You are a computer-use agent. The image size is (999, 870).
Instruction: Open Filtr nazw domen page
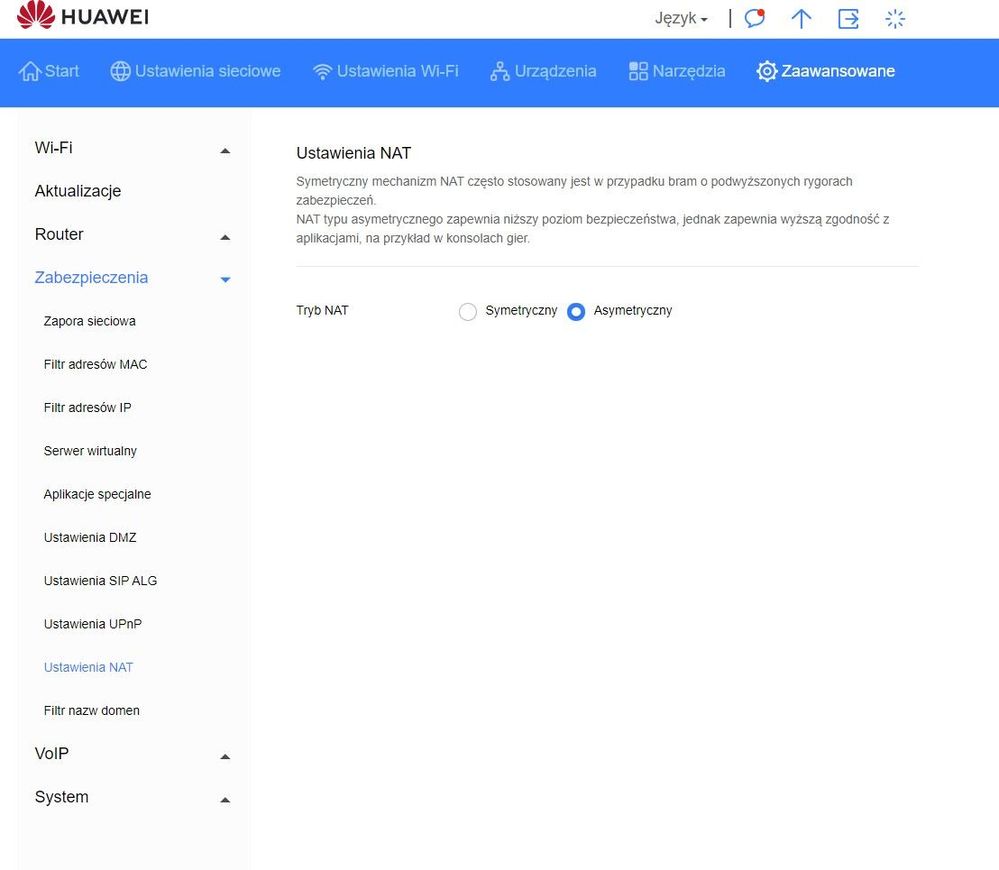click(91, 711)
